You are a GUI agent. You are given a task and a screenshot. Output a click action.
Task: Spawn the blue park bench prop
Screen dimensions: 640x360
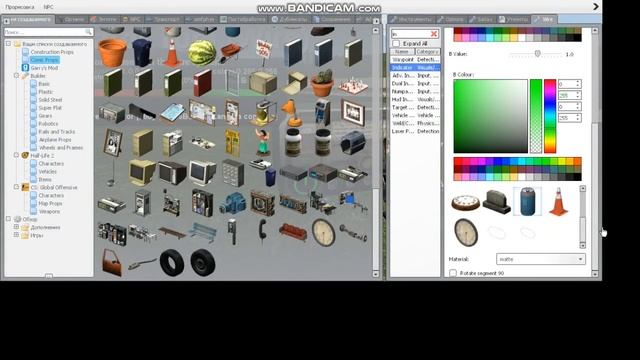click(202, 232)
